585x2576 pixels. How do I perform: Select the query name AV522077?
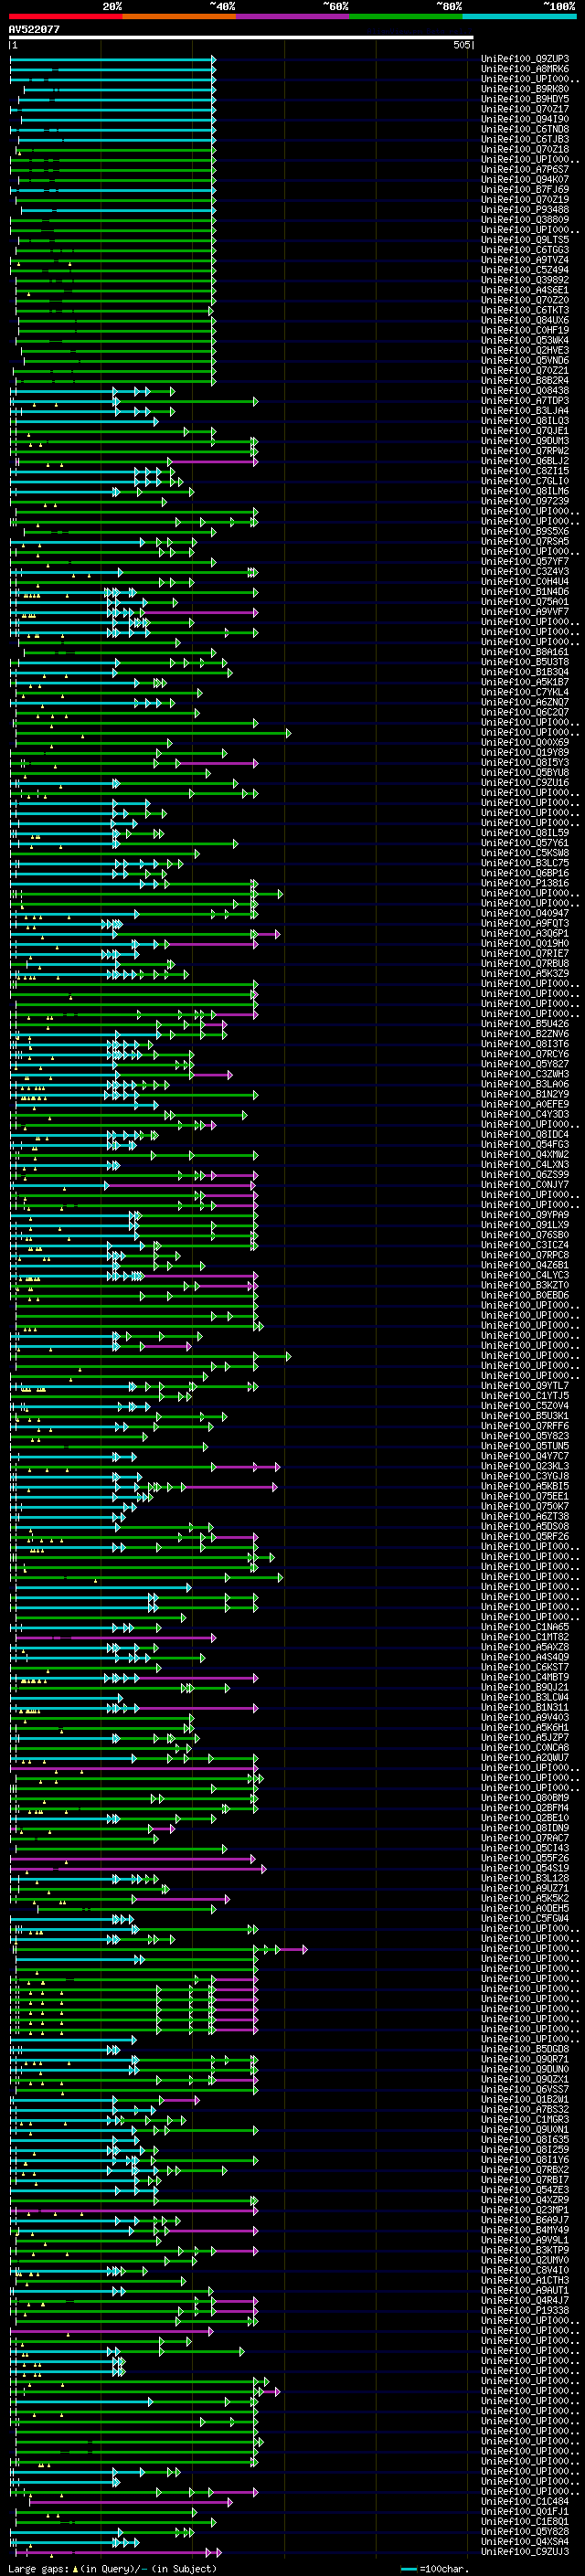click(34, 30)
